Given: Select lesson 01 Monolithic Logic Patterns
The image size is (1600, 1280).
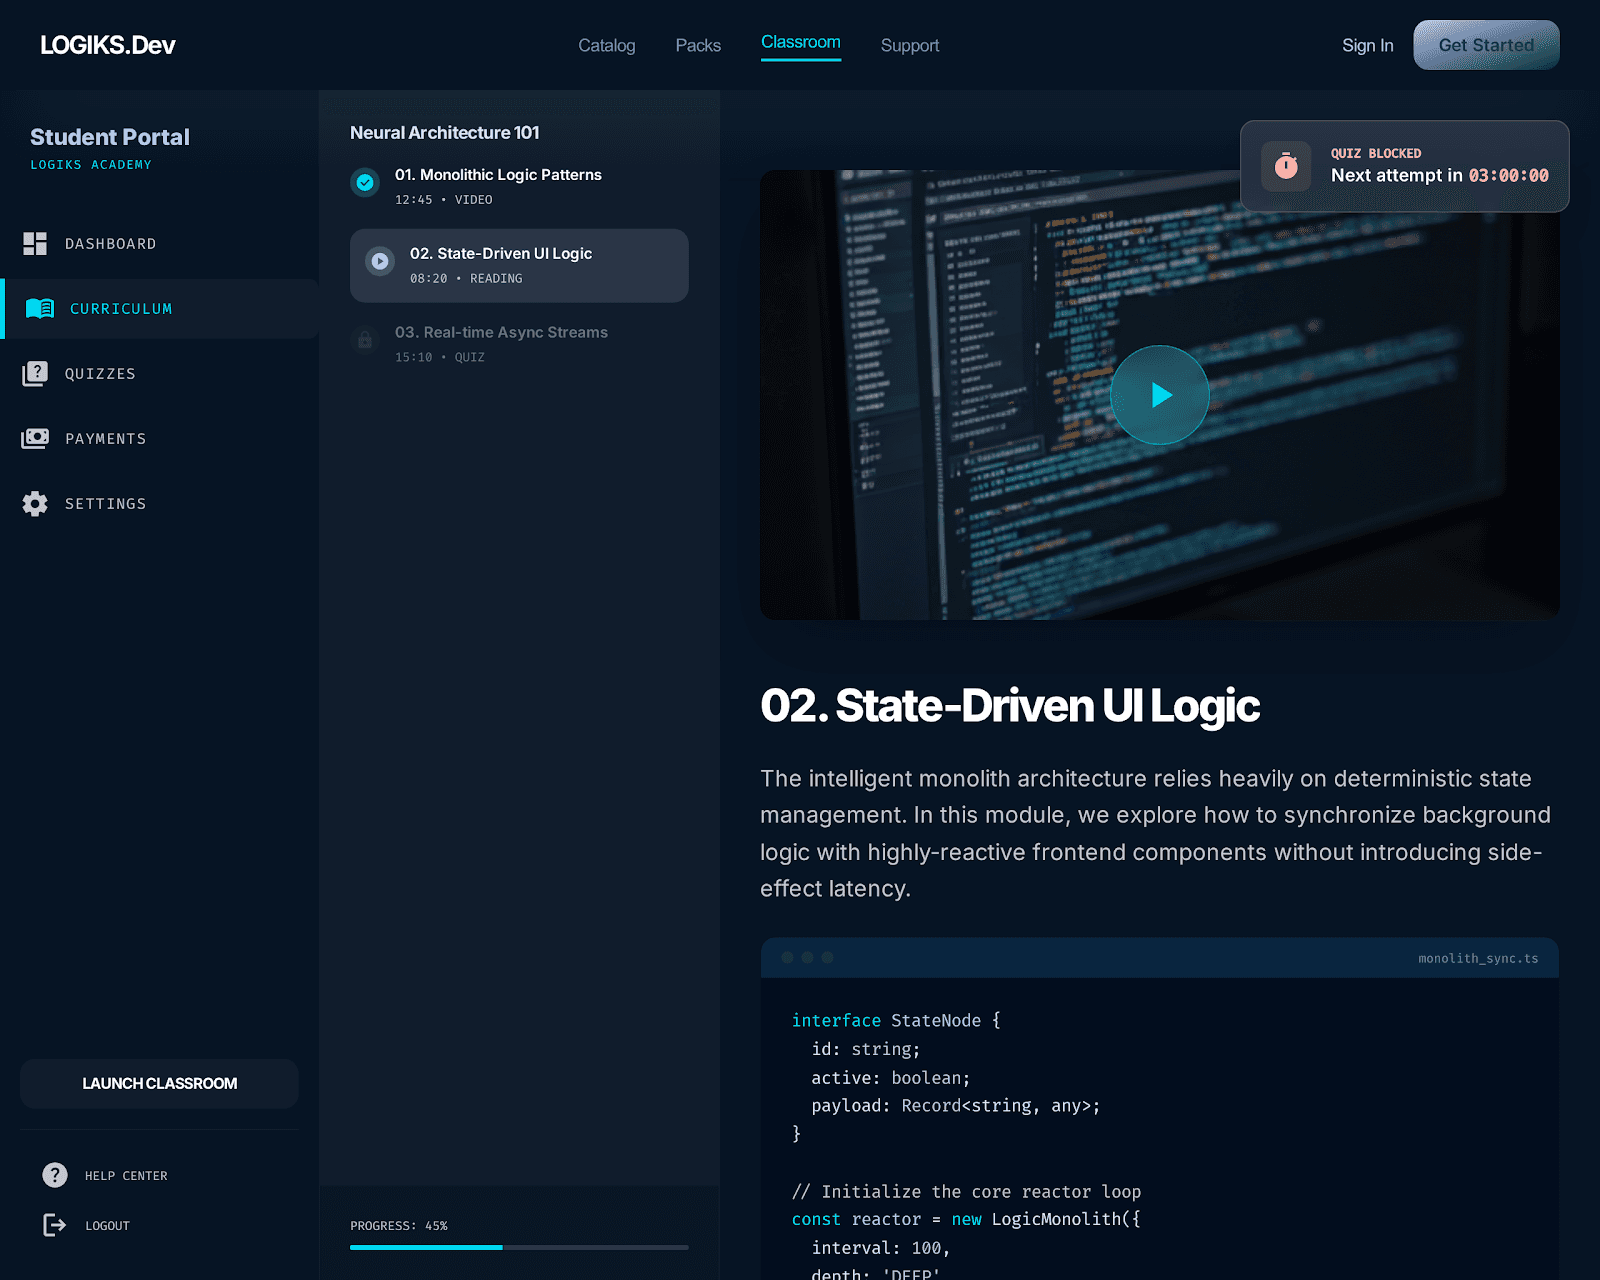Looking at the screenshot, I should (x=498, y=175).
